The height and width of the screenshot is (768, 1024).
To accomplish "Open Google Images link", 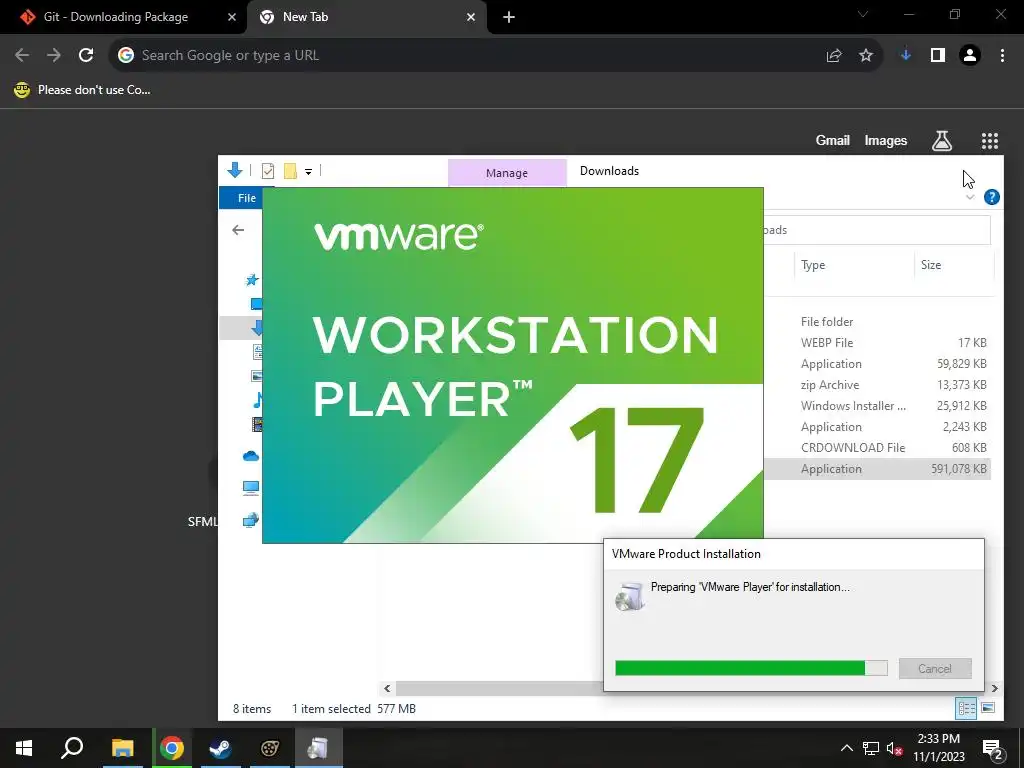I will pos(886,140).
